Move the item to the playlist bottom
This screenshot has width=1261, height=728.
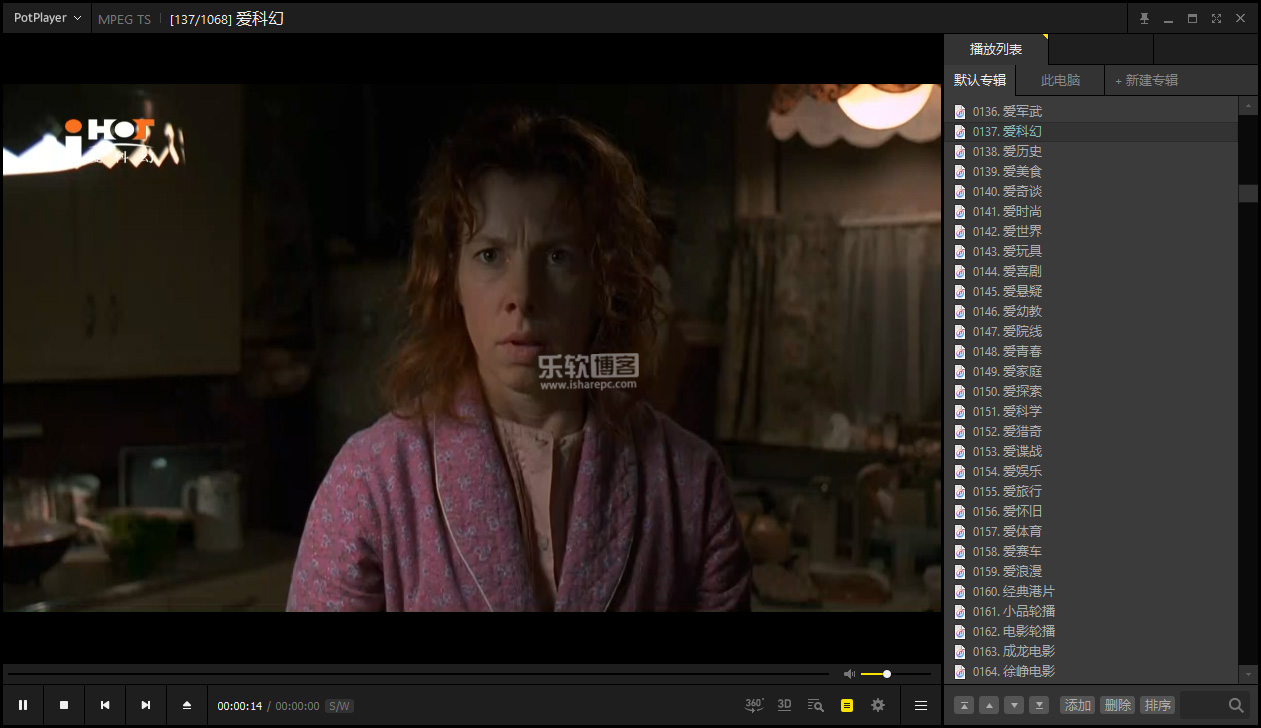point(1039,705)
